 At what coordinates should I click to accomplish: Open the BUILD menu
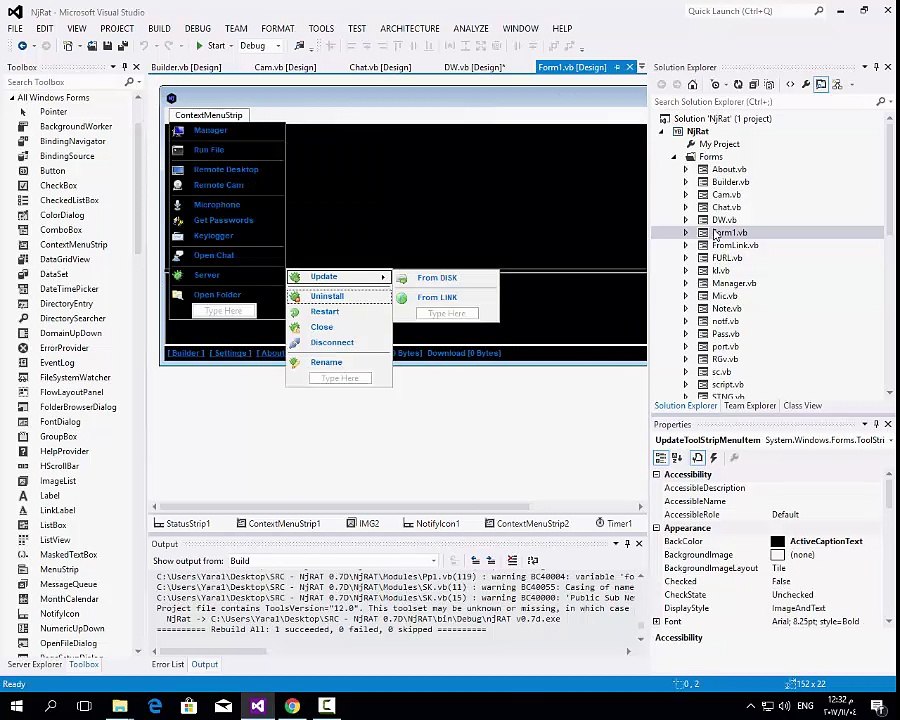pyautogui.click(x=159, y=28)
